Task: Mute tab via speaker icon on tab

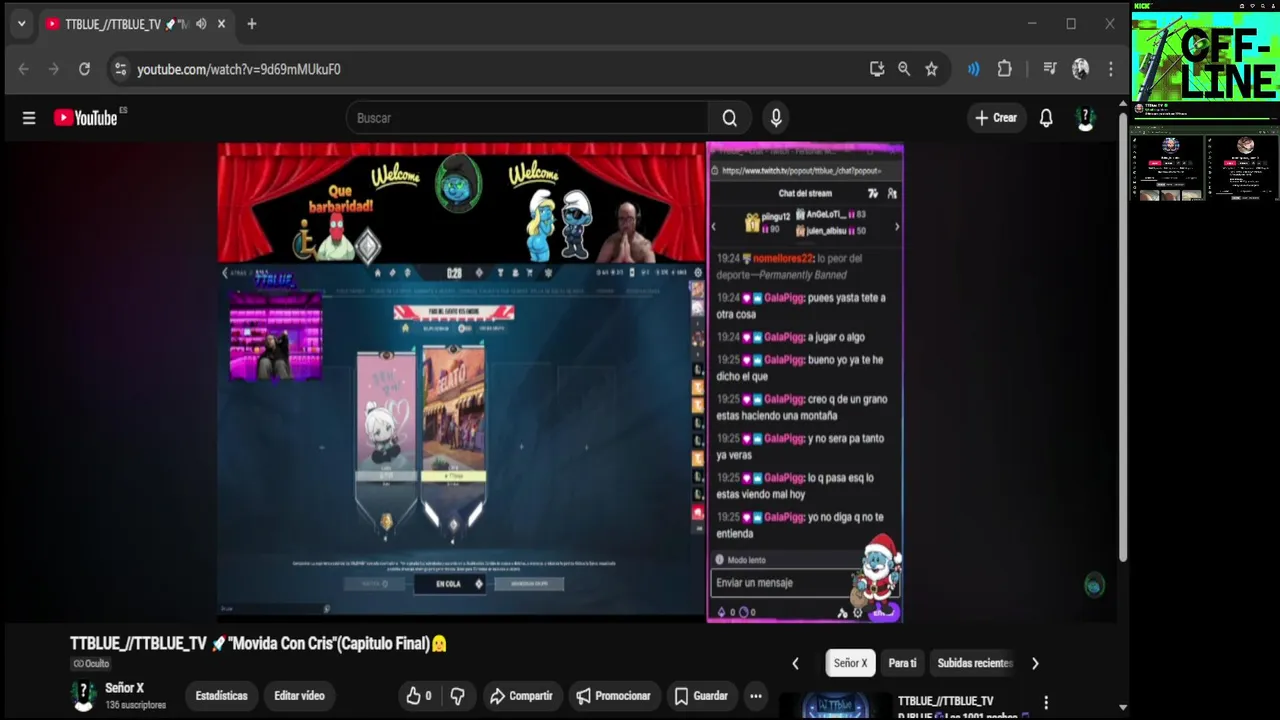Action: 201,24
